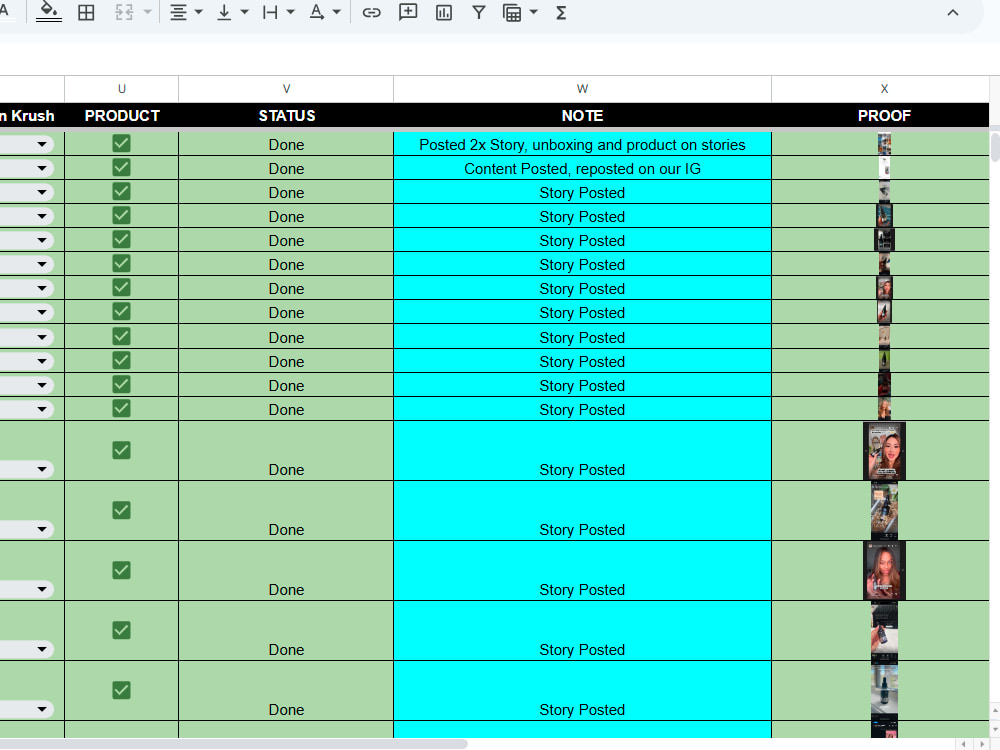The width and height of the screenshot is (1000, 750).
Task: Select column W header
Action: 582,89
